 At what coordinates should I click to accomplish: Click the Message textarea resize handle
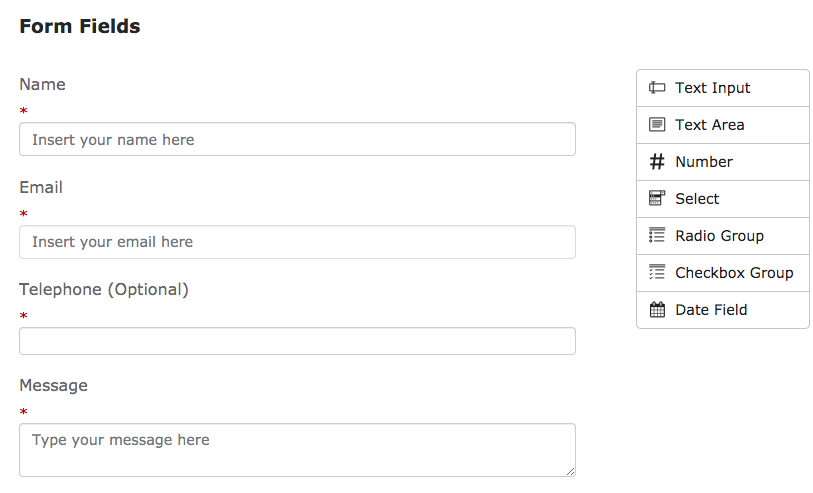coord(570,471)
